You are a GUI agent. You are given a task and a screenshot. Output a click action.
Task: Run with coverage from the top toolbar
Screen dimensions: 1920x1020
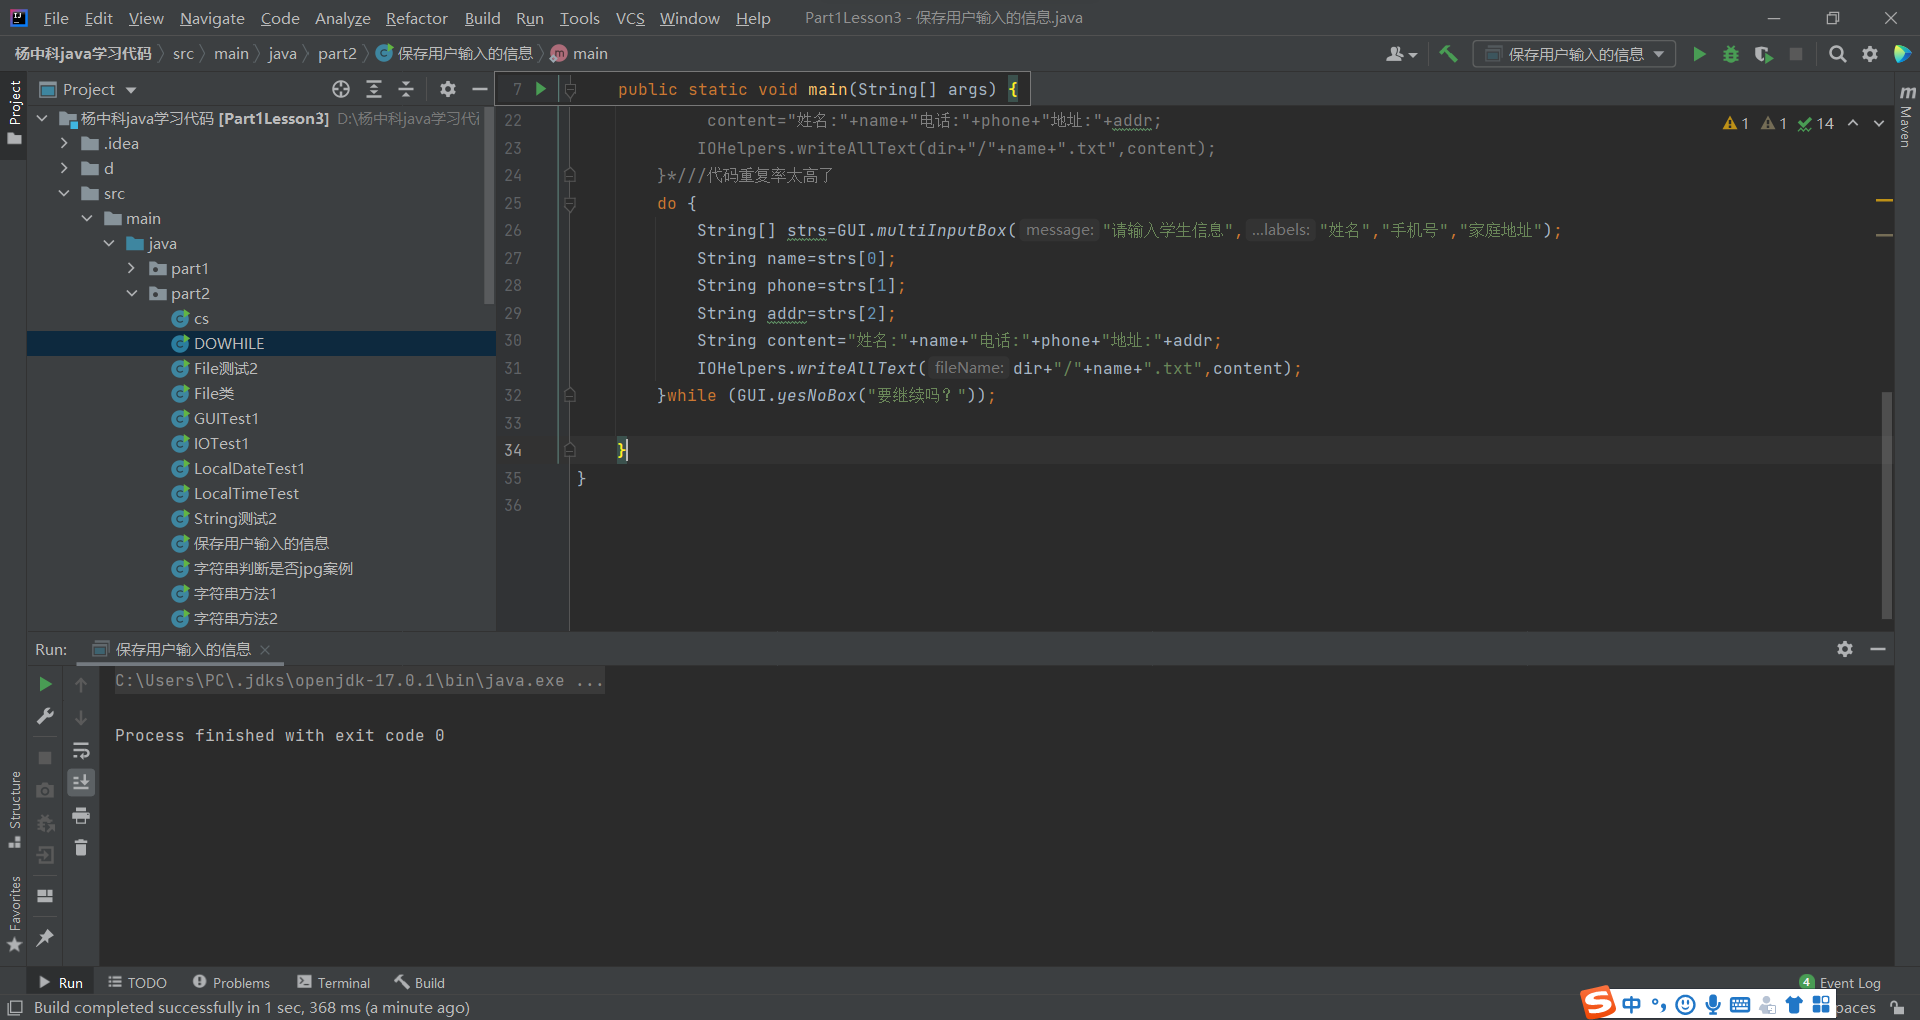1764,54
